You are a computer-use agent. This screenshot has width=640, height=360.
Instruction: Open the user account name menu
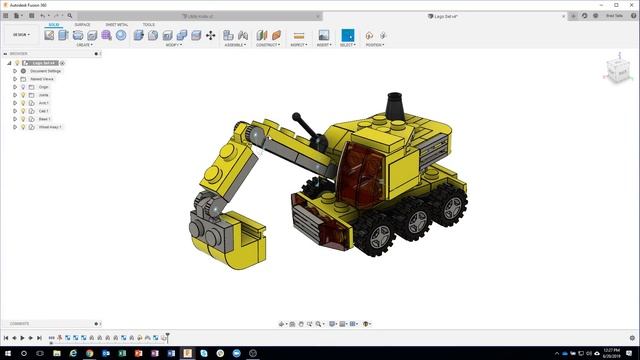point(614,16)
